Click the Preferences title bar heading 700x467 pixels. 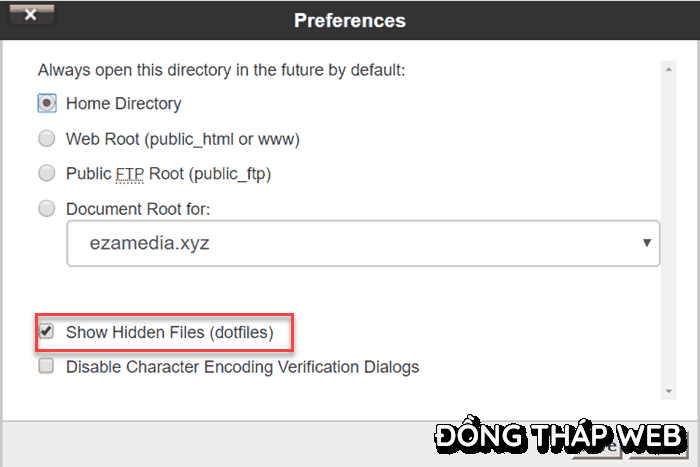coord(350,21)
